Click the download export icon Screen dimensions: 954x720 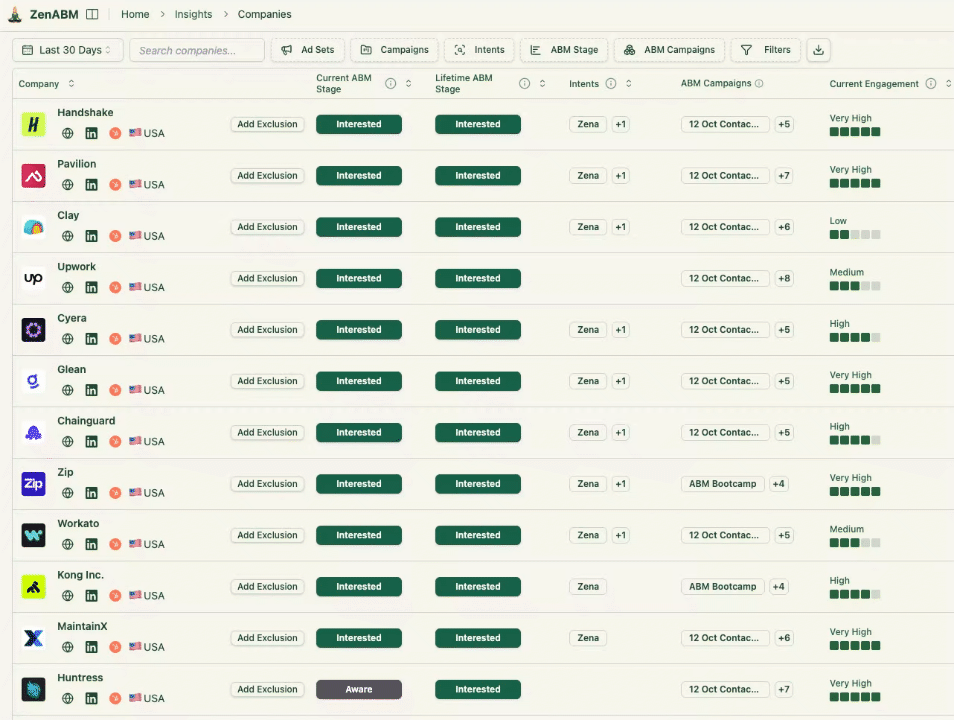pos(818,50)
